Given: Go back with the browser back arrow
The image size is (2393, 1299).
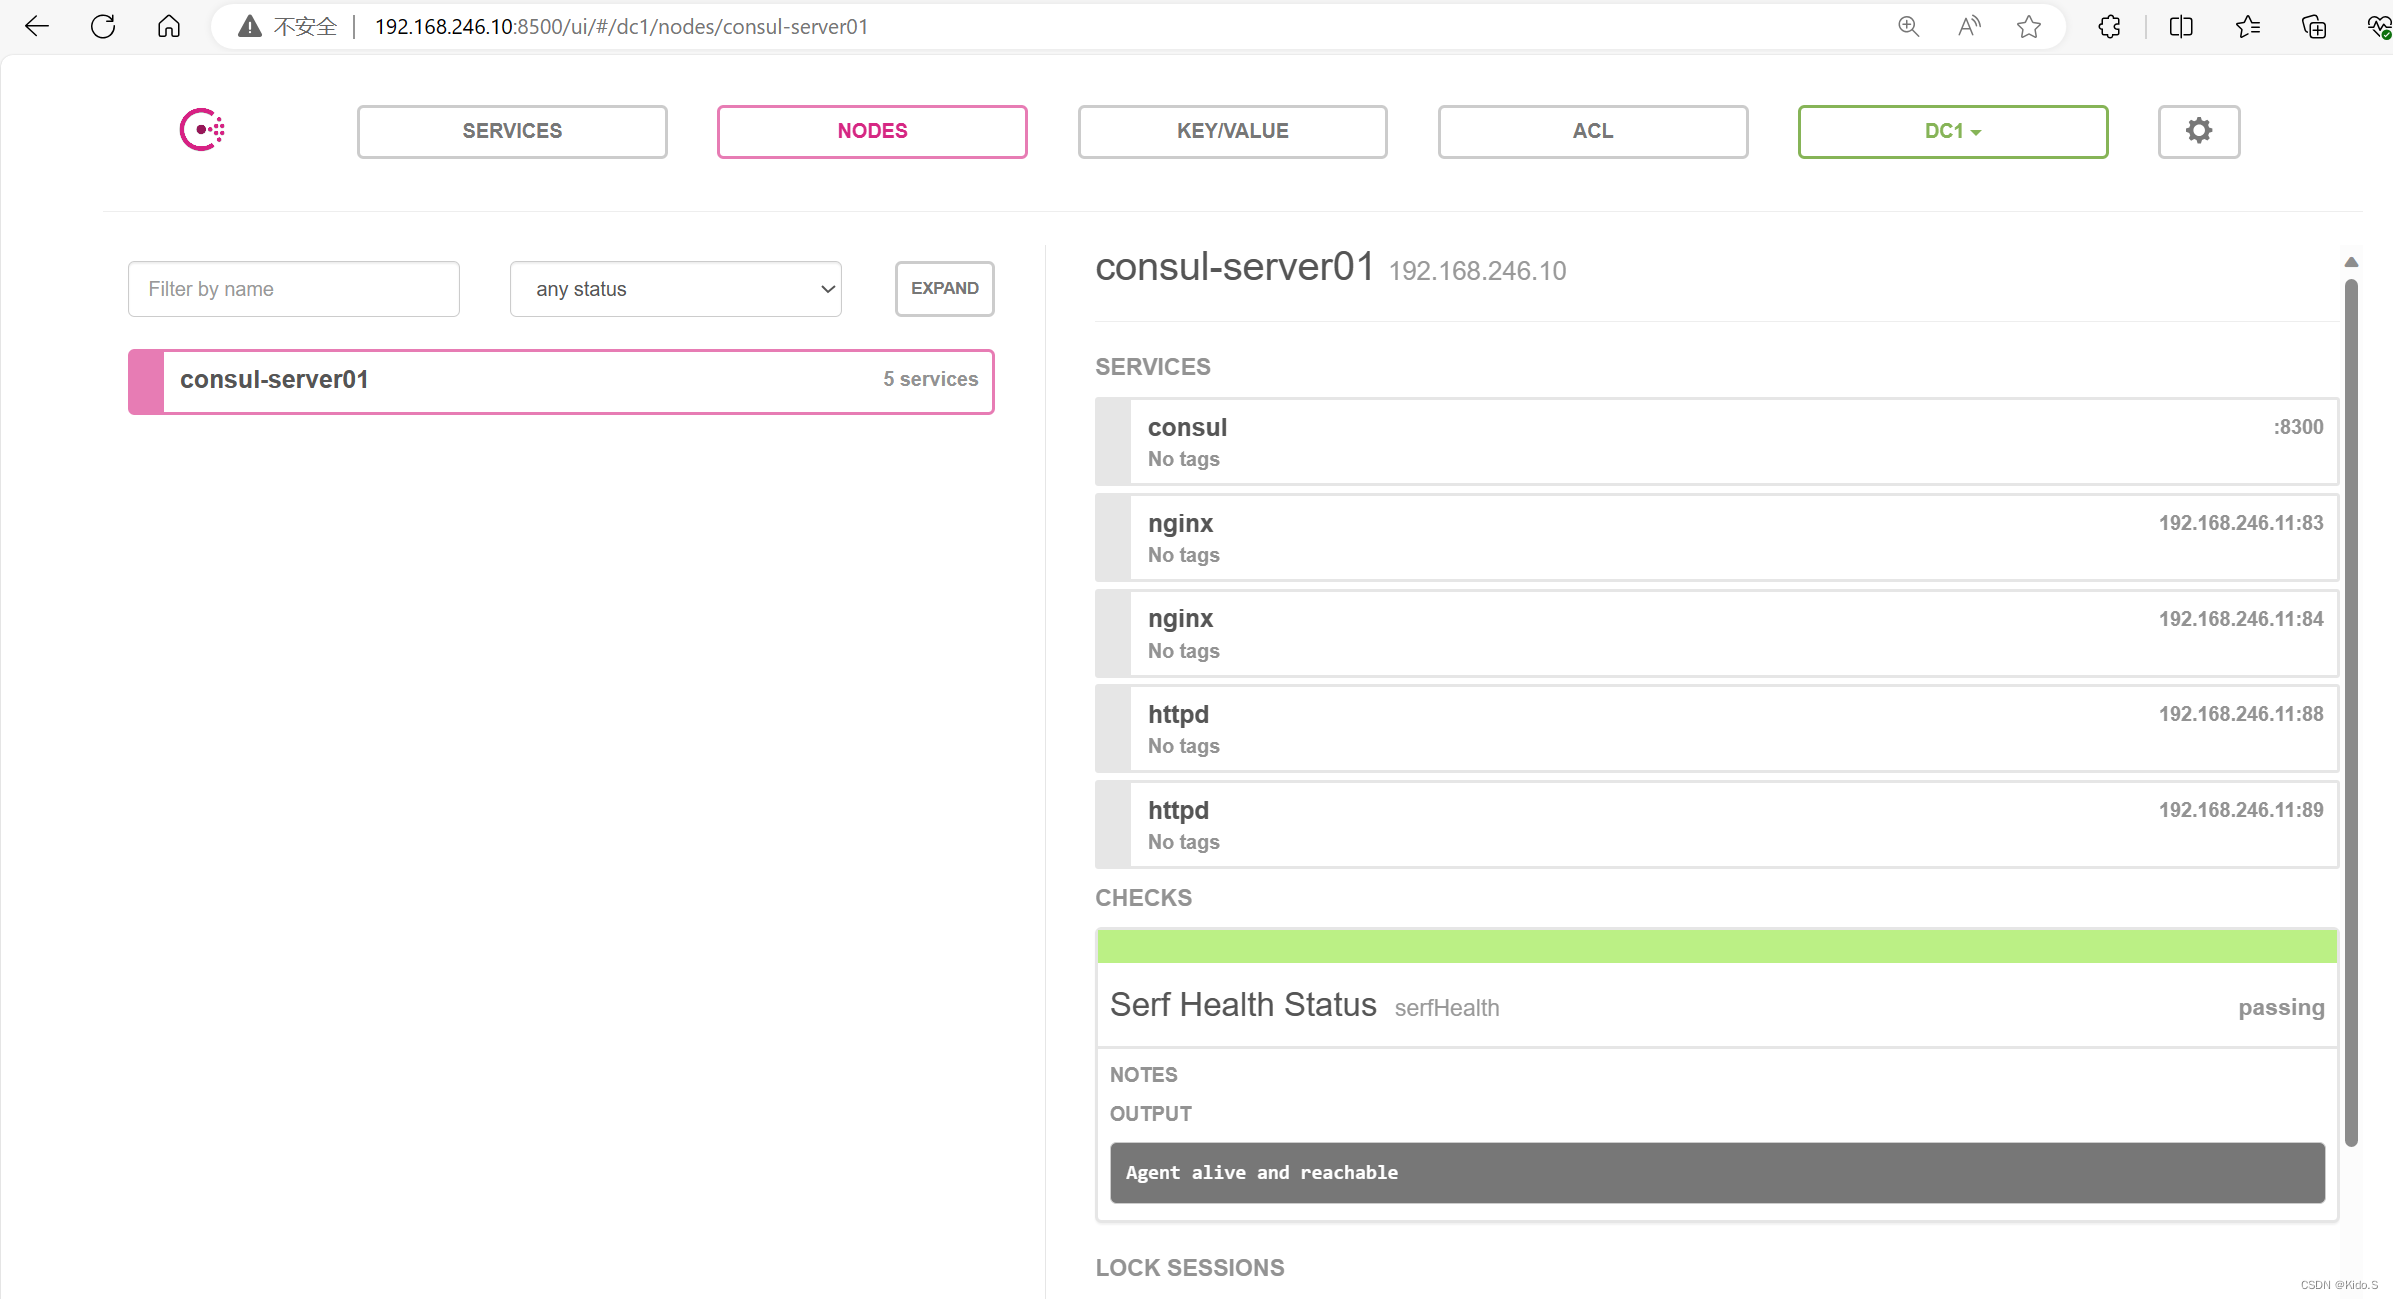Looking at the screenshot, I should pyautogui.click(x=37, y=27).
